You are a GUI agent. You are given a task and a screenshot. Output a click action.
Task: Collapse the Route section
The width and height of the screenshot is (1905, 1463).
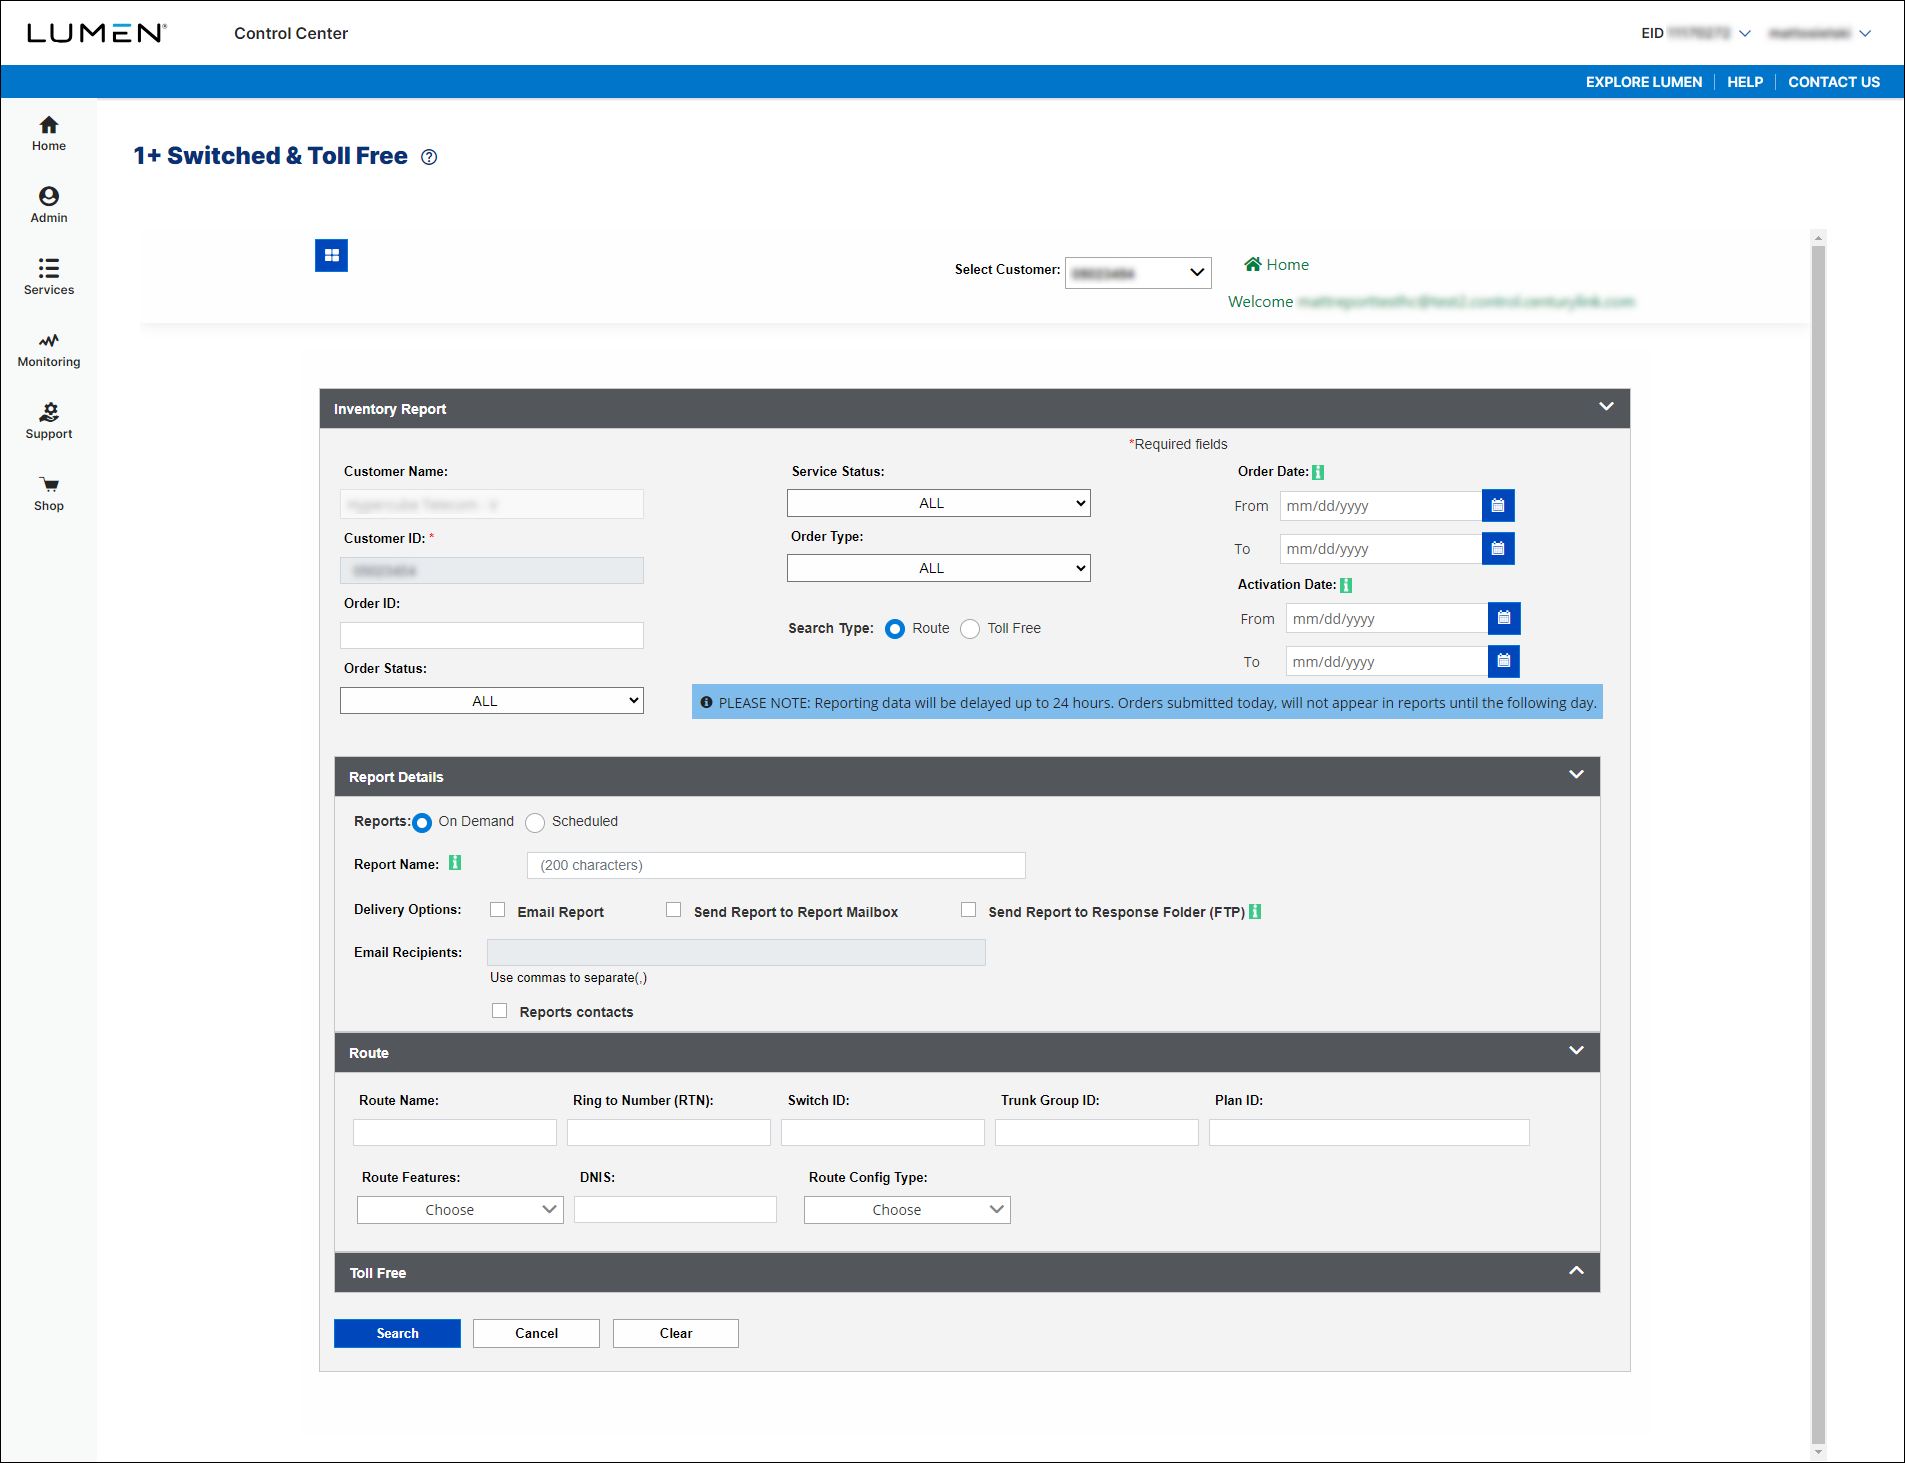(x=1576, y=1051)
